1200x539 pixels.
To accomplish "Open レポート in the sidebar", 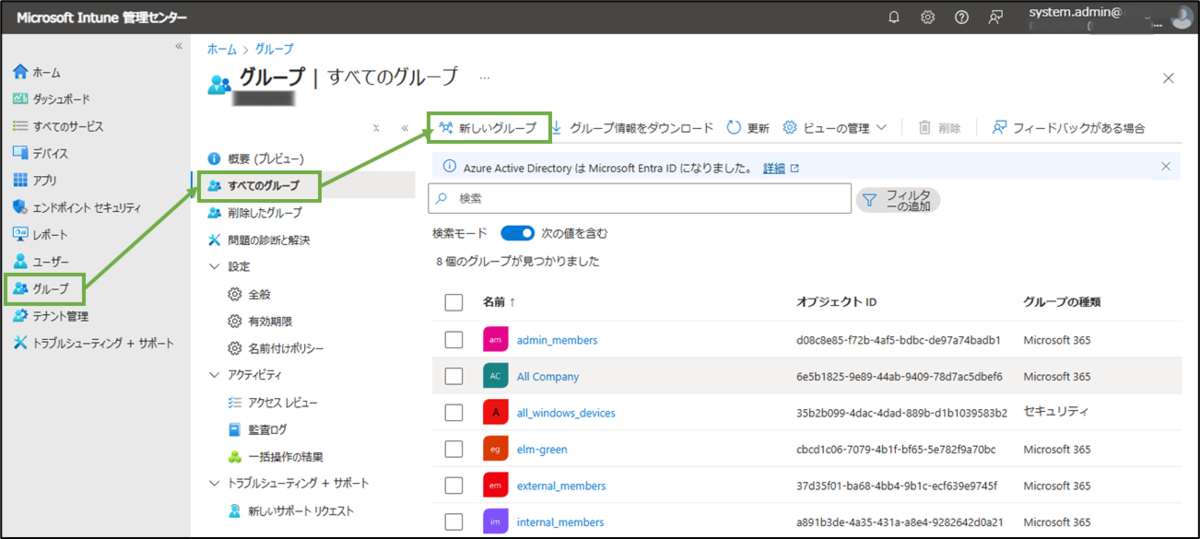I will click(40, 234).
